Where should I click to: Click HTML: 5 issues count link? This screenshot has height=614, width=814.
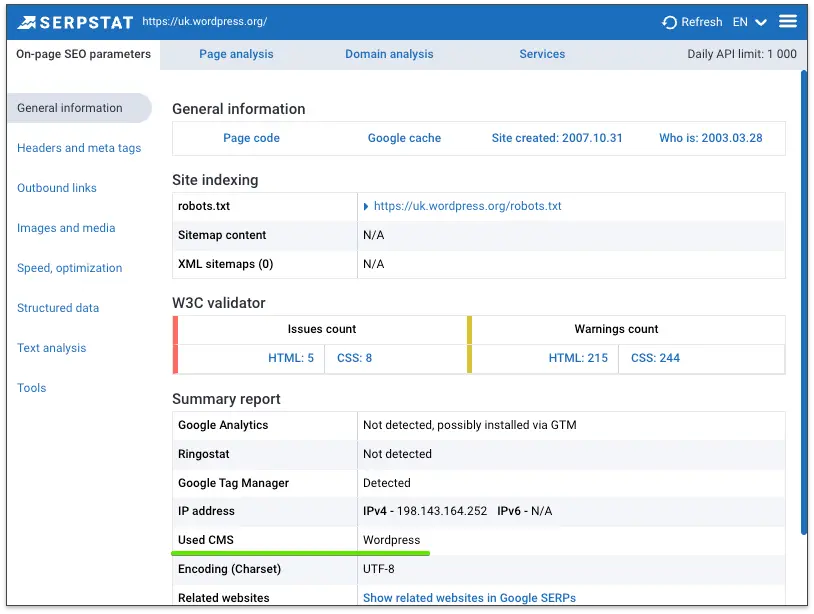(x=291, y=358)
